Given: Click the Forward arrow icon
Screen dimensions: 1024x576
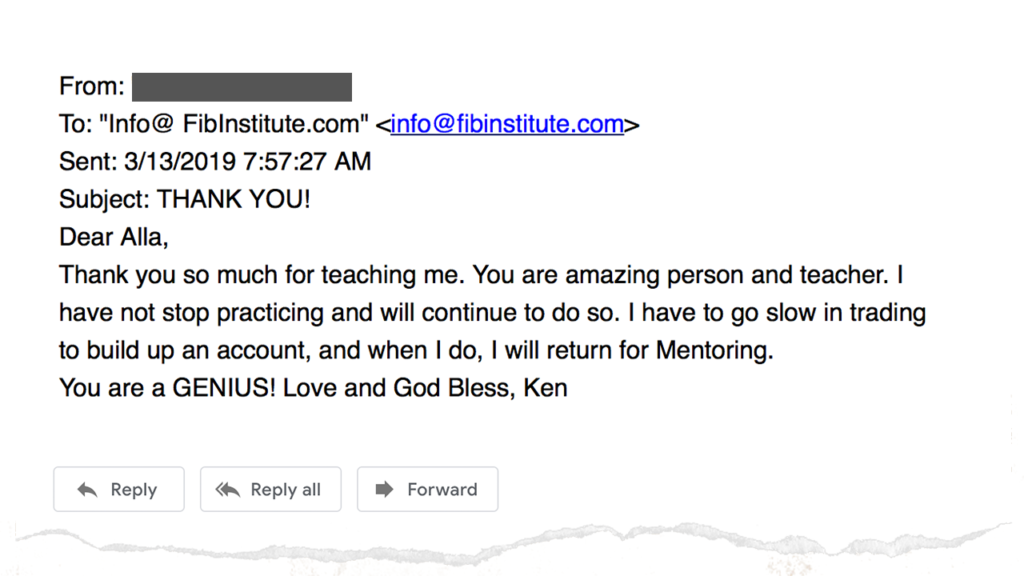Looking at the screenshot, I should pyautogui.click(x=385, y=489).
